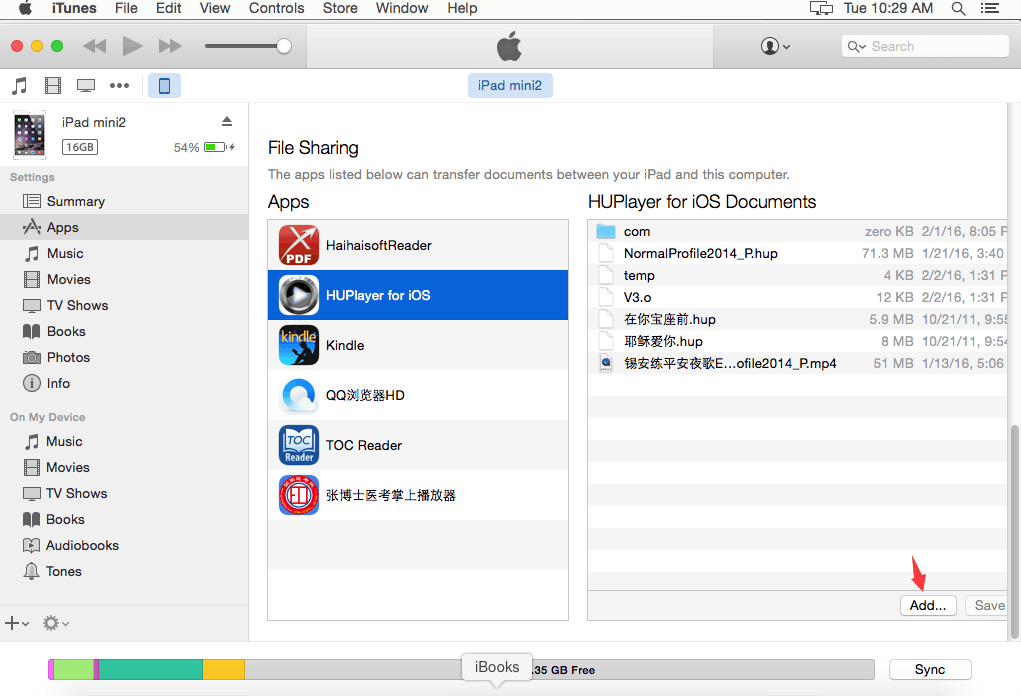
Task: Open the Store menu
Action: 340,8
